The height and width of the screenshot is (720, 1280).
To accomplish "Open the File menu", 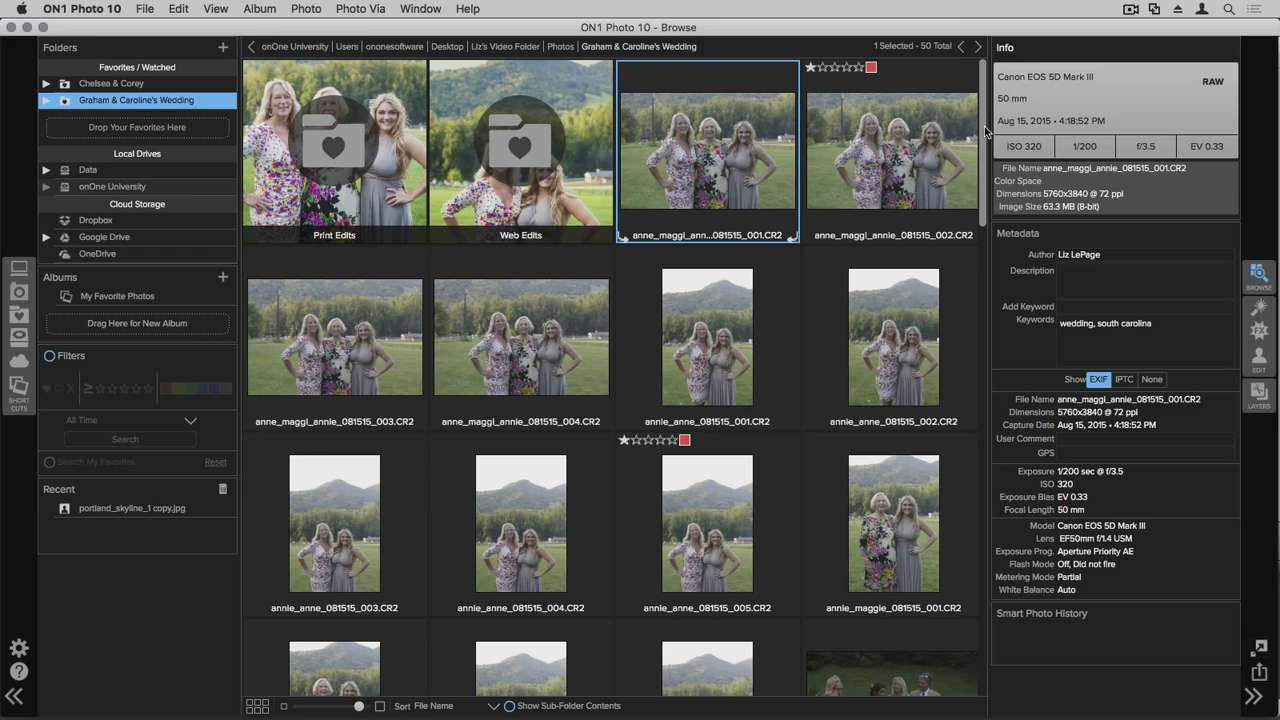I will [x=145, y=9].
